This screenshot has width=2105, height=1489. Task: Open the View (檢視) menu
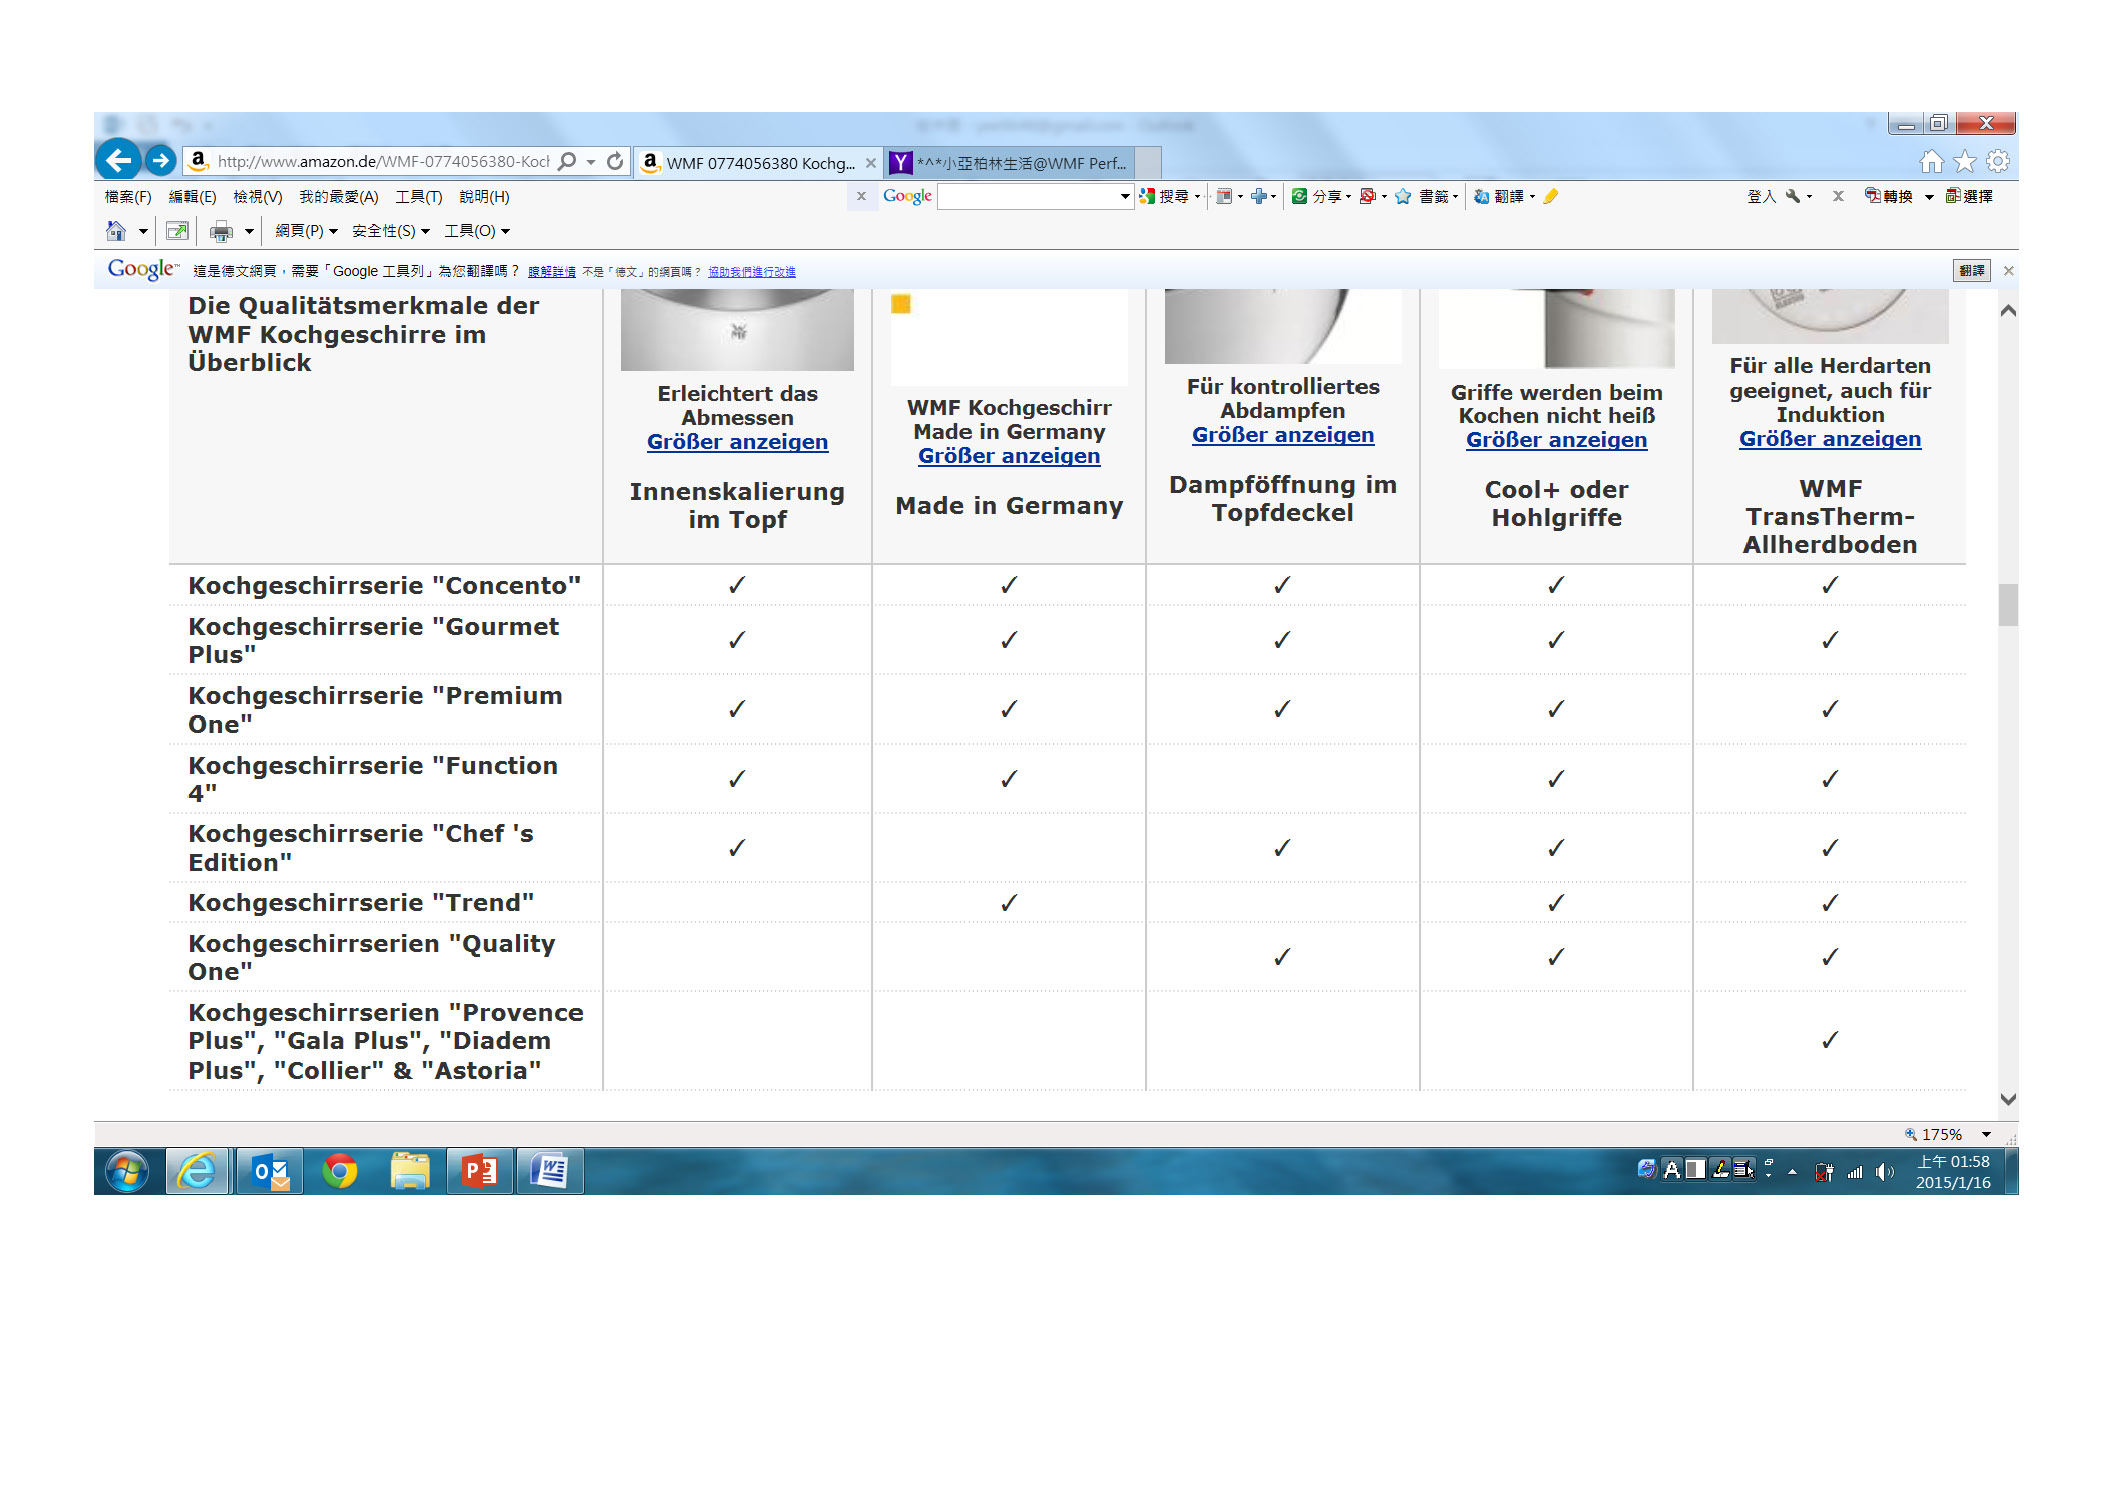click(257, 196)
